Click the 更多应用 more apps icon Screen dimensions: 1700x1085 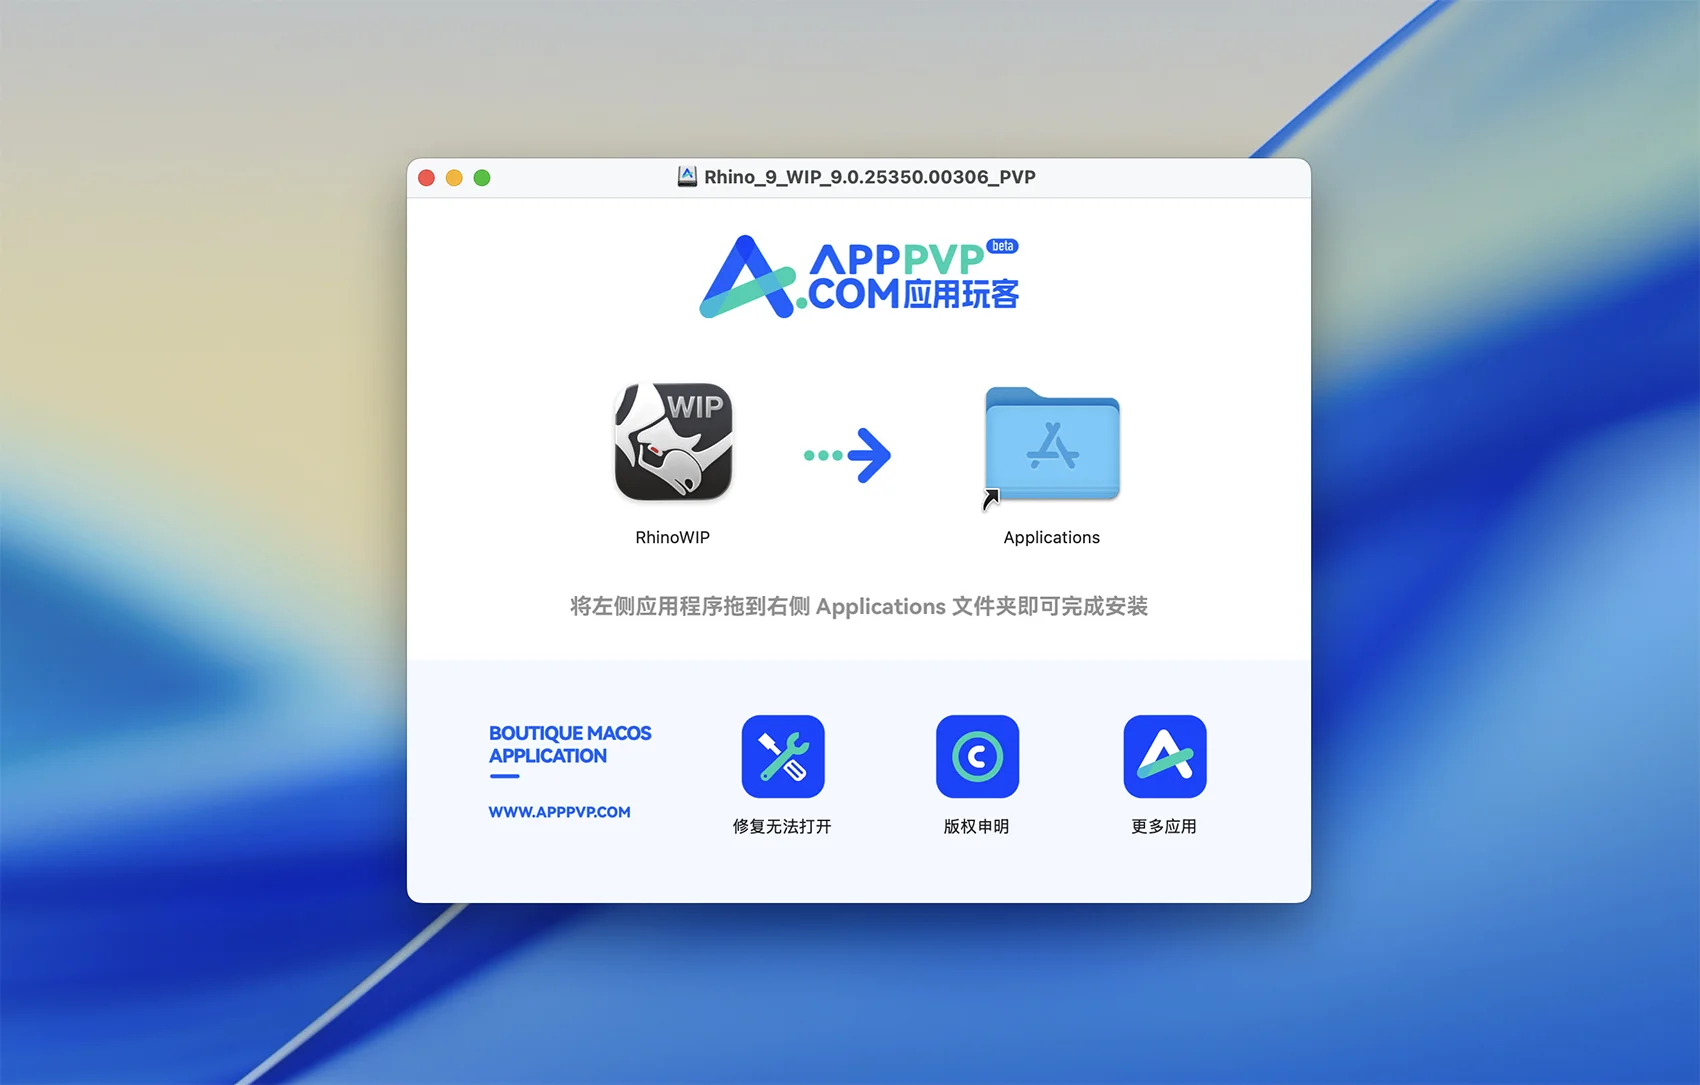(x=1164, y=756)
